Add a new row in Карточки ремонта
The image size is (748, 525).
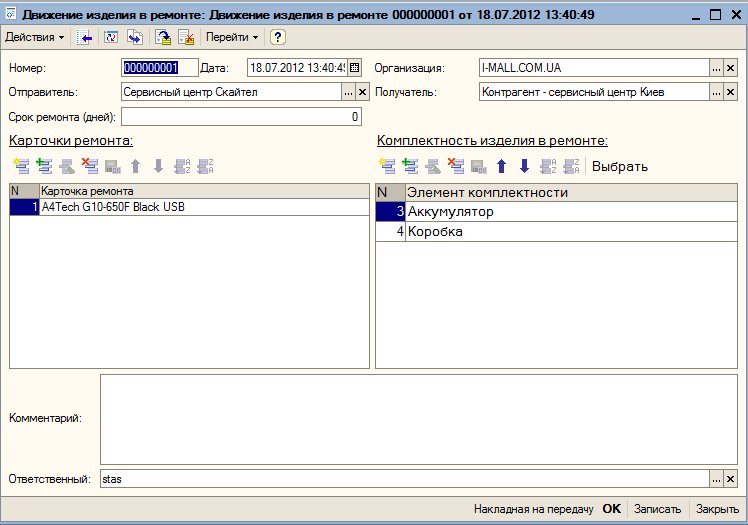(x=21, y=166)
